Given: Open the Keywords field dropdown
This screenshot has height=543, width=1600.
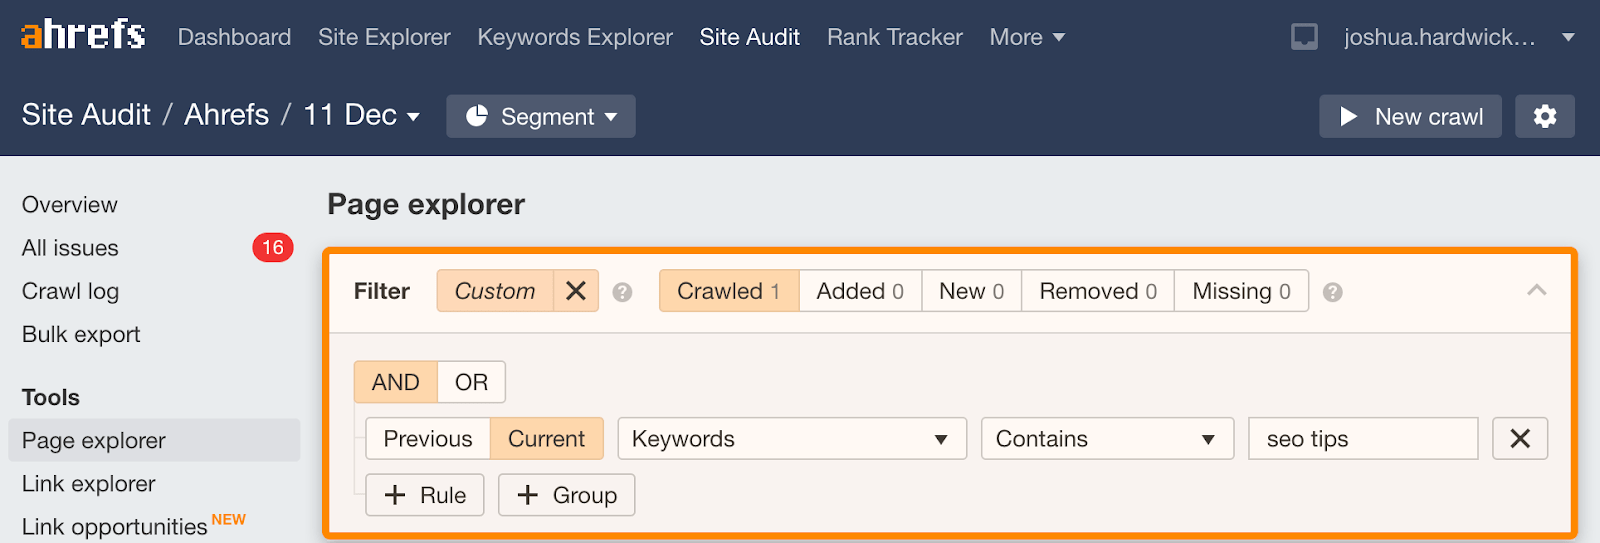Looking at the screenshot, I should click(791, 439).
